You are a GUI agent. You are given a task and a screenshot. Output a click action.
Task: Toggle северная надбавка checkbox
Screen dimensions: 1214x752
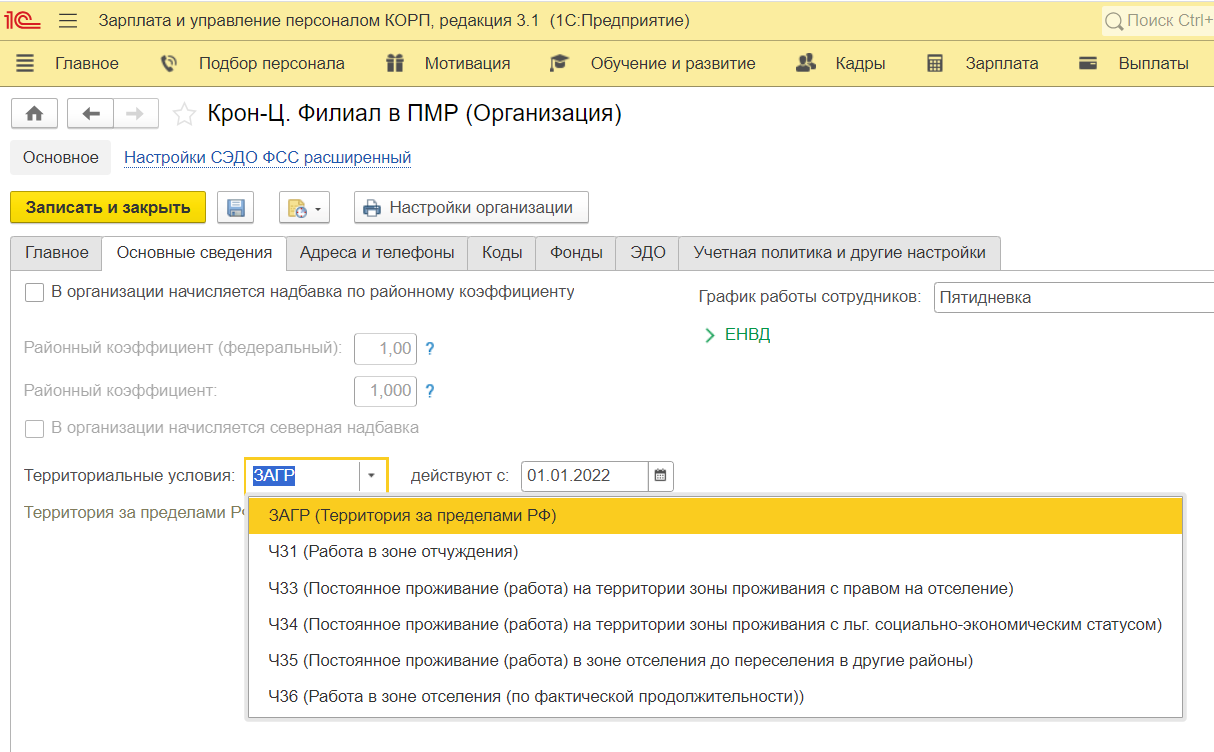pyautogui.click(x=35, y=428)
